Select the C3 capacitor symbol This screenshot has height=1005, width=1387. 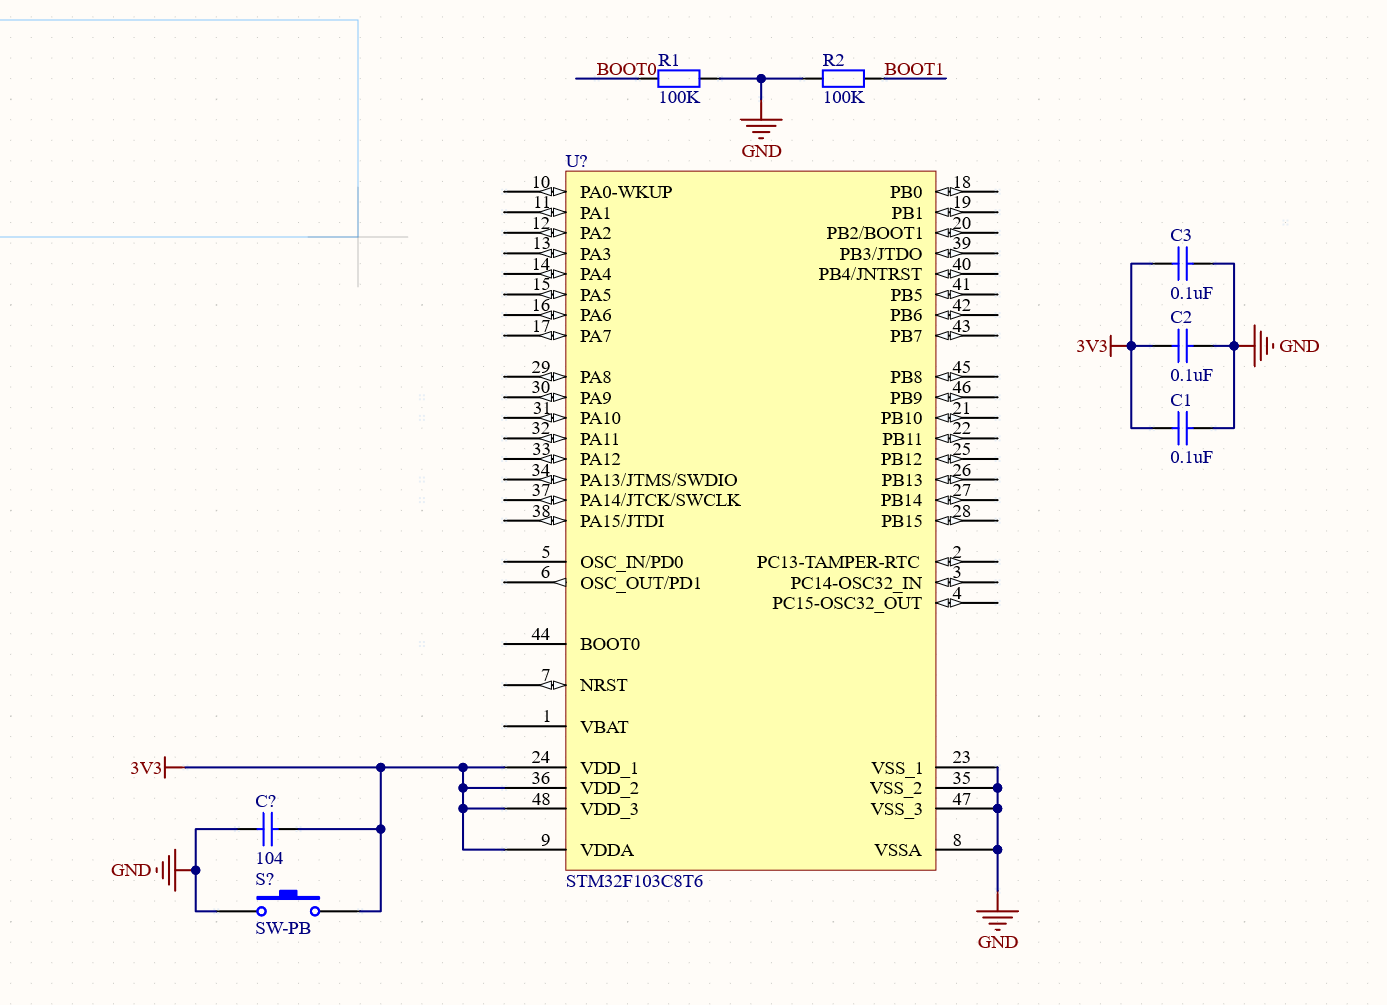point(1182,264)
